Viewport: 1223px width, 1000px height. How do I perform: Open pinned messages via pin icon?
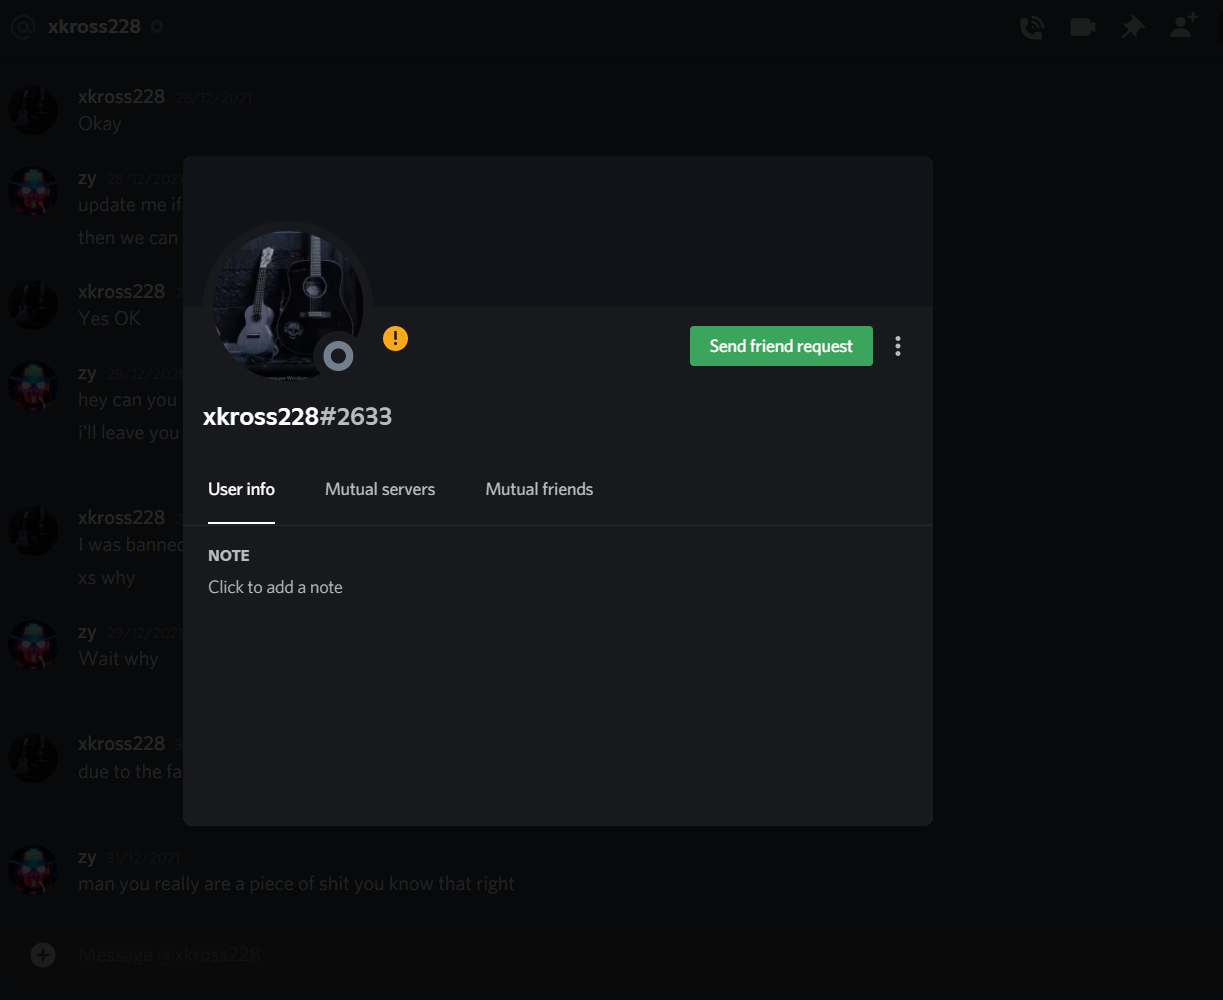click(1132, 27)
